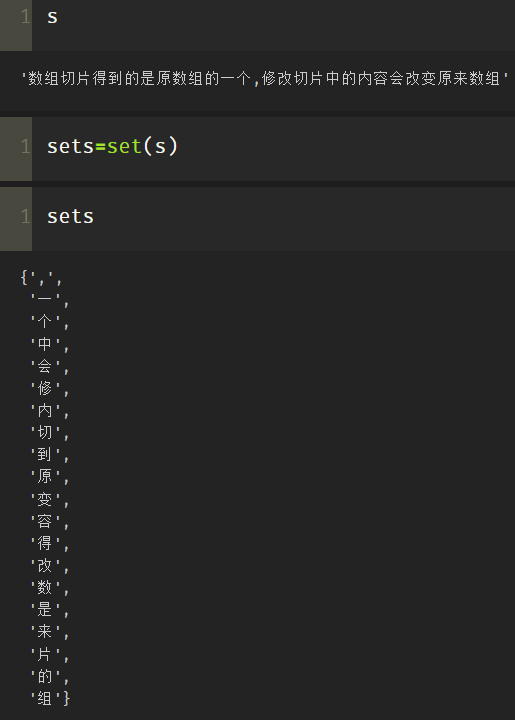Click the '的' element in set output
The image size is (515, 720).
(45, 676)
